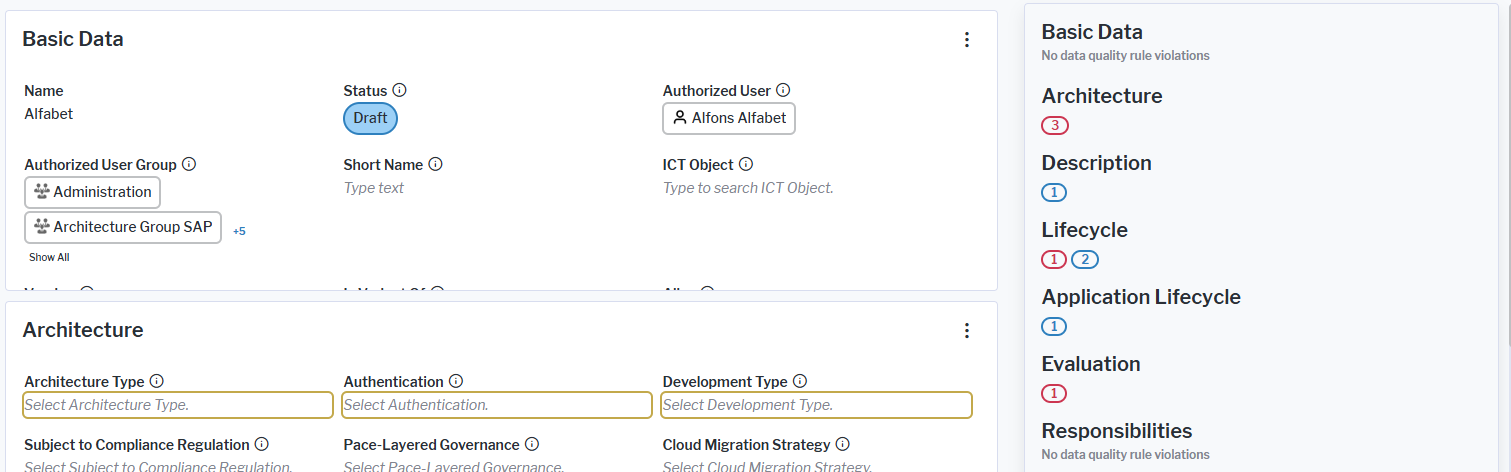Viewport: 1511px width, 472px height.
Task: Show info tooltip for Authentication
Action: point(456,381)
